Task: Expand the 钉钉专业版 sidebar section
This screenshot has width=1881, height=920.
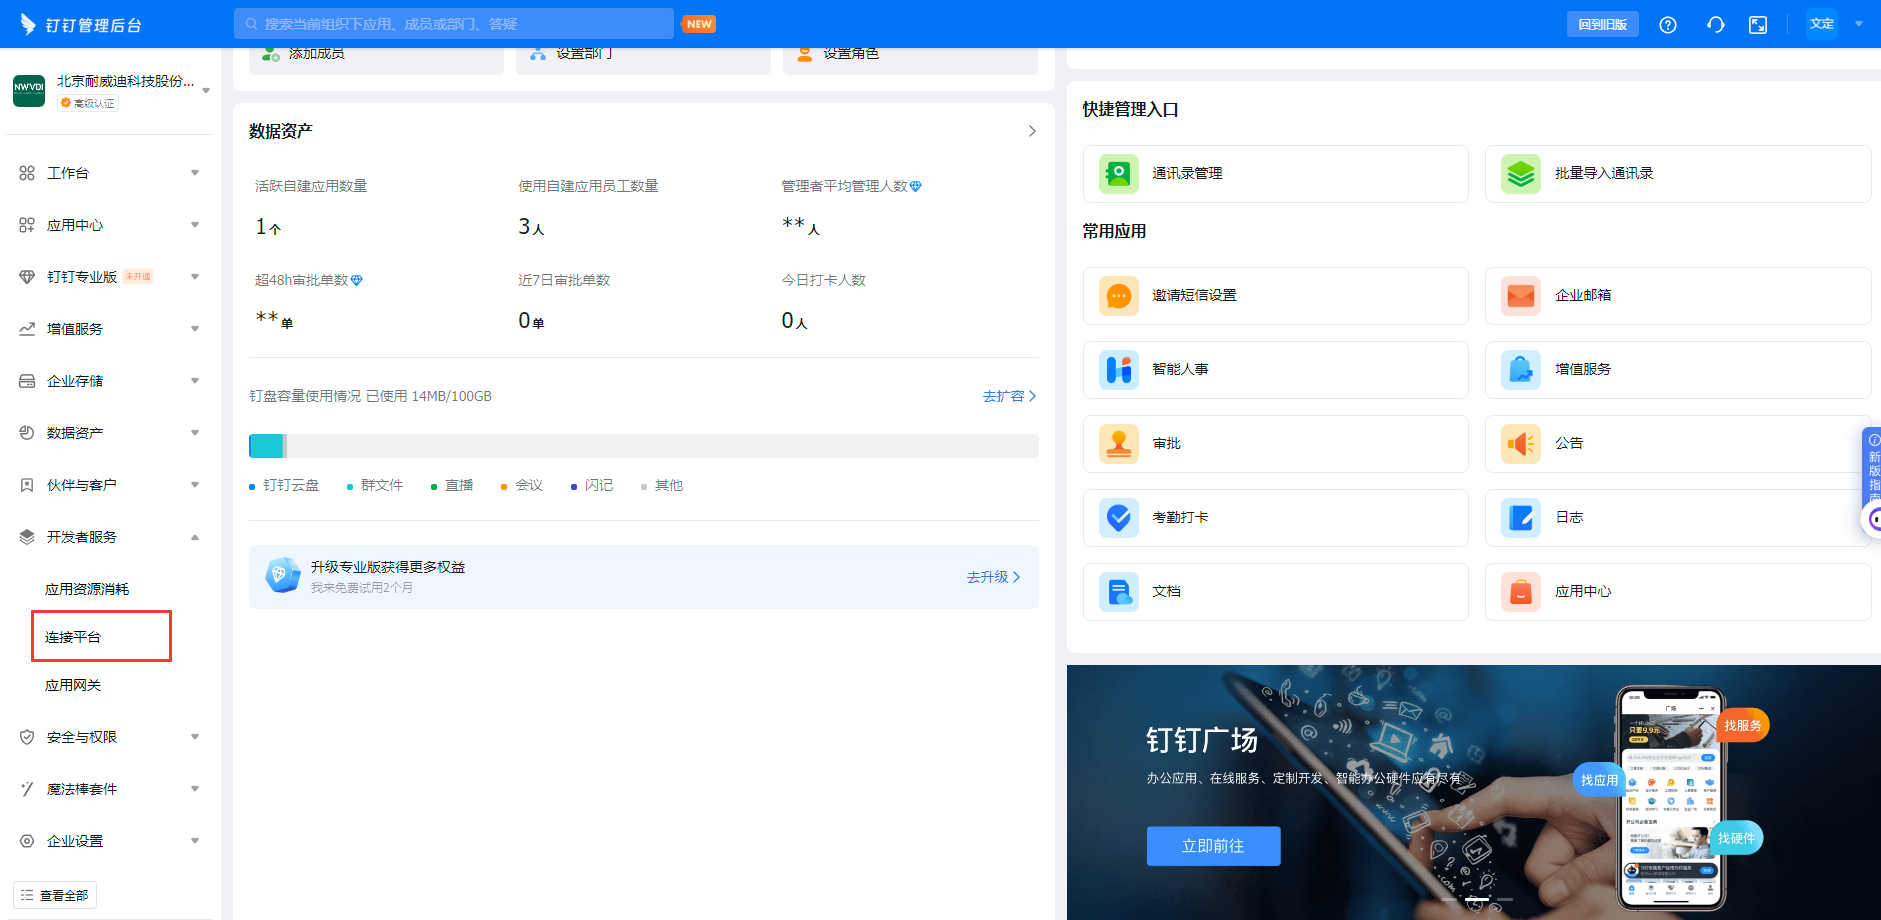Action: [x=195, y=277]
